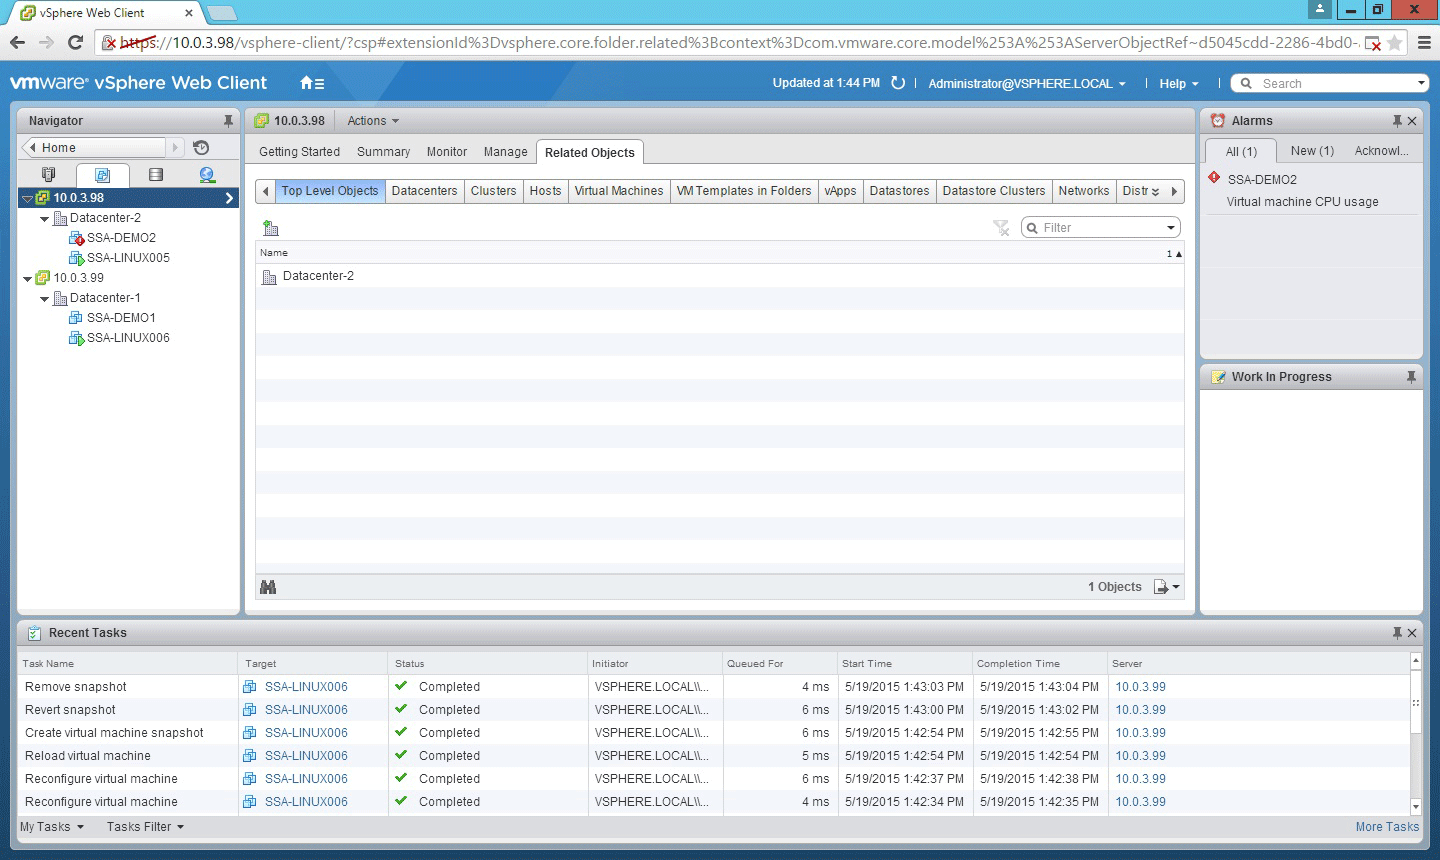Click in the Filter input field
Image resolution: width=1440 pixels, height=860 pixels.
pos(1100,228)
